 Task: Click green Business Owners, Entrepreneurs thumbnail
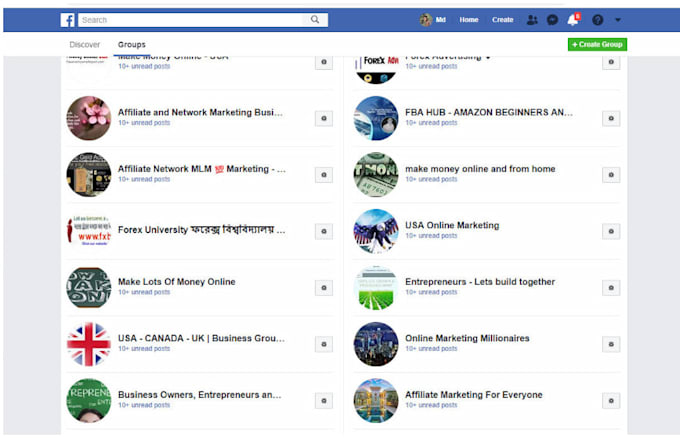tap(88, 400)
